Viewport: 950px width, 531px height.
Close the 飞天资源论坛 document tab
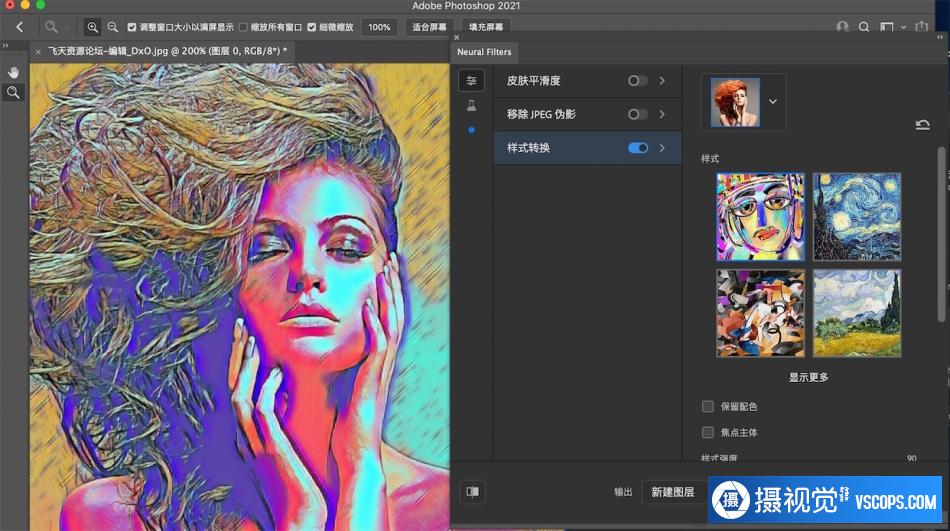pyautogui.click(x=38, y=52)
